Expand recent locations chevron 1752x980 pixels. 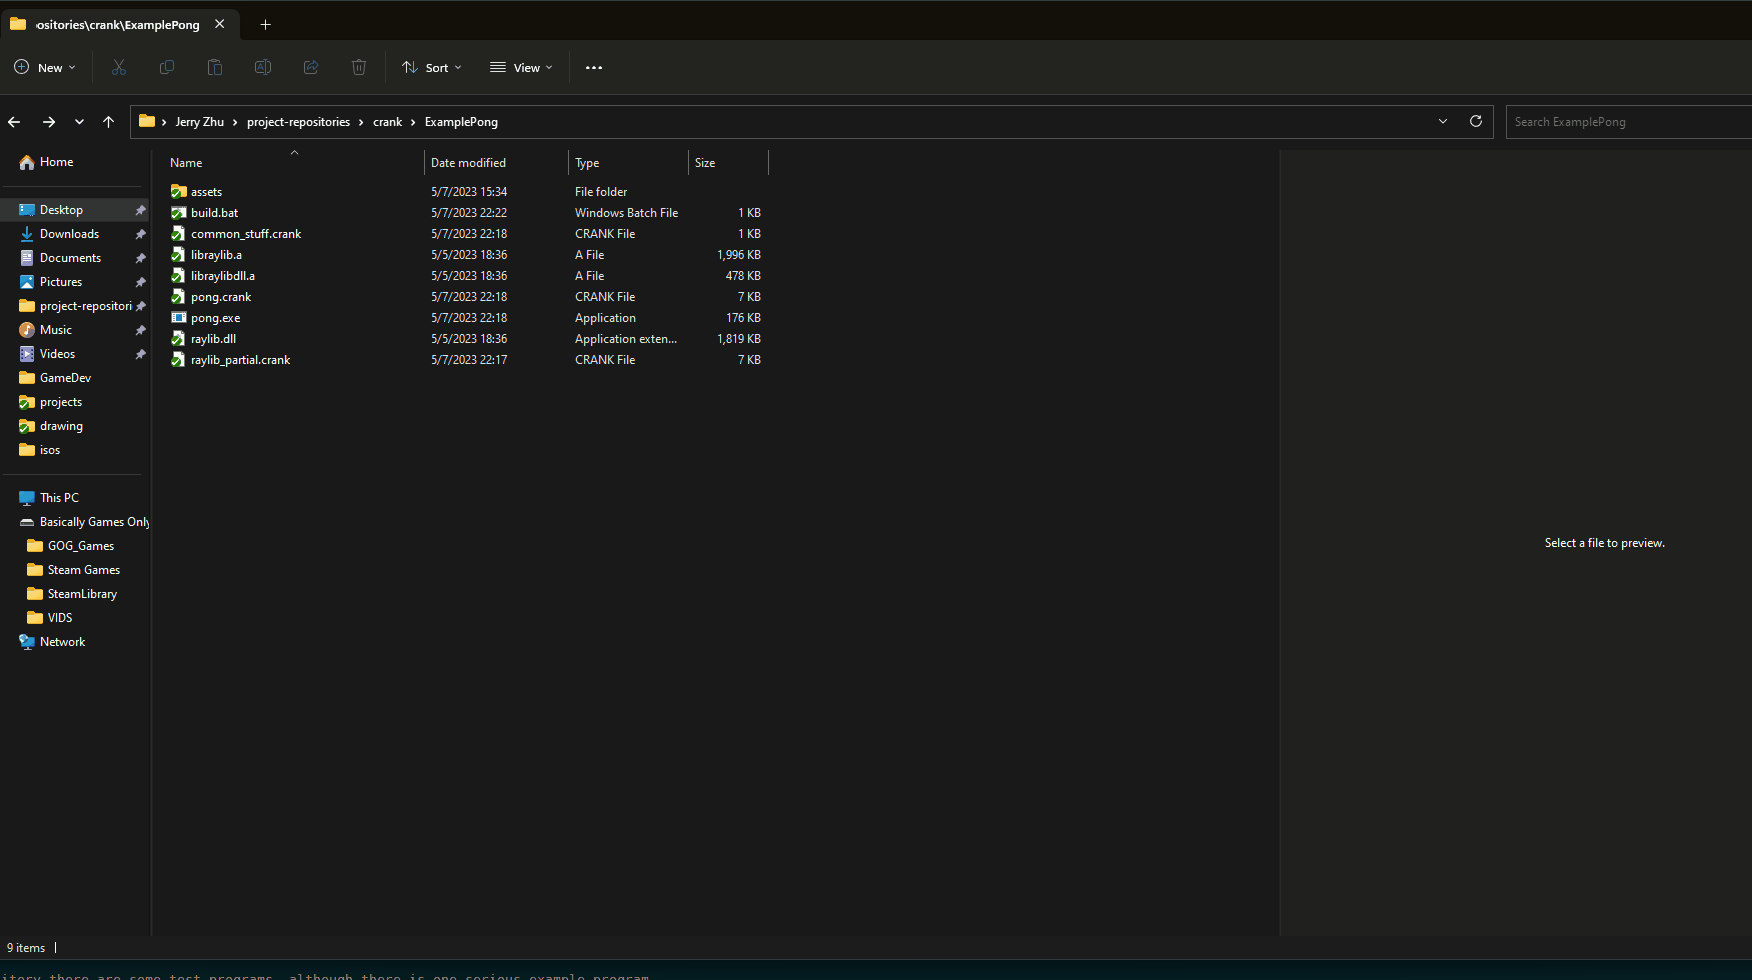79,122
